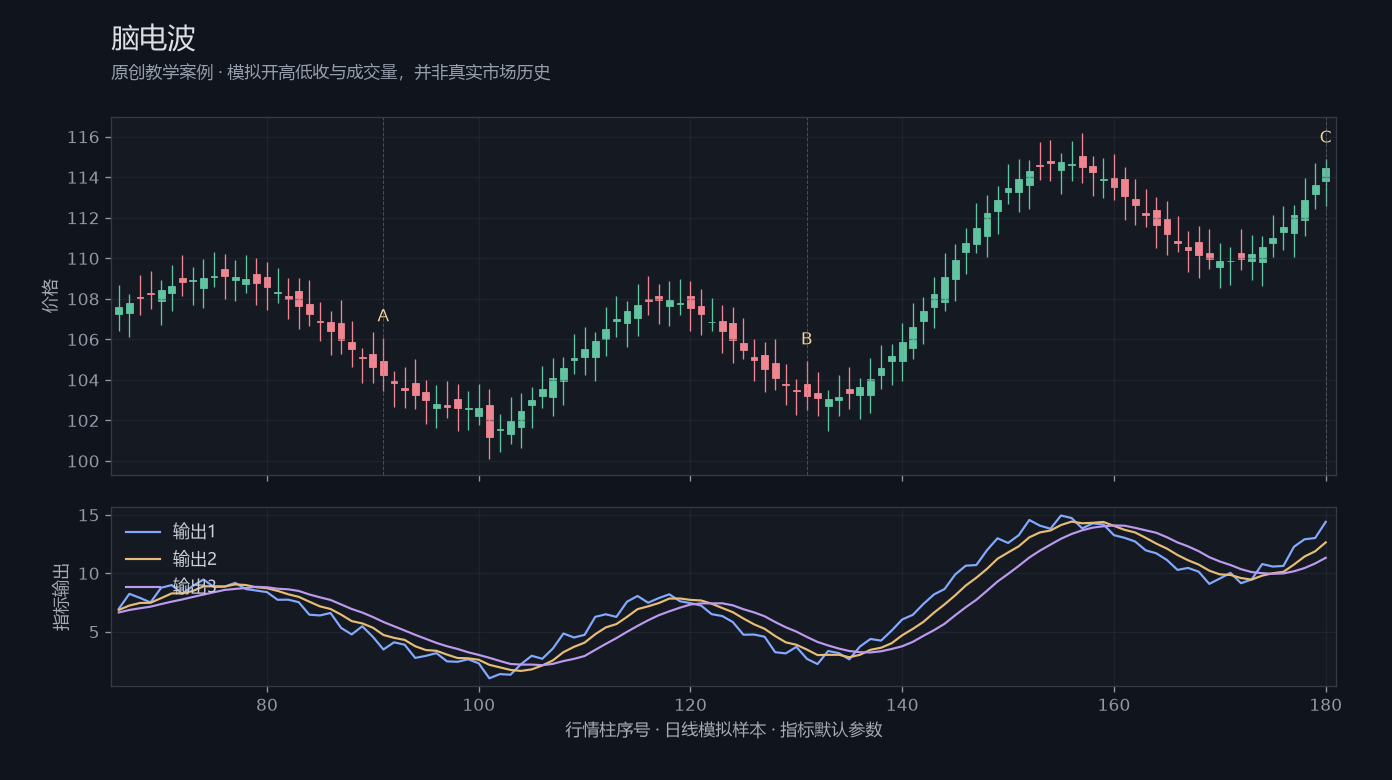
Task: Click x-axis tick 80
Action: click(267, 704)
